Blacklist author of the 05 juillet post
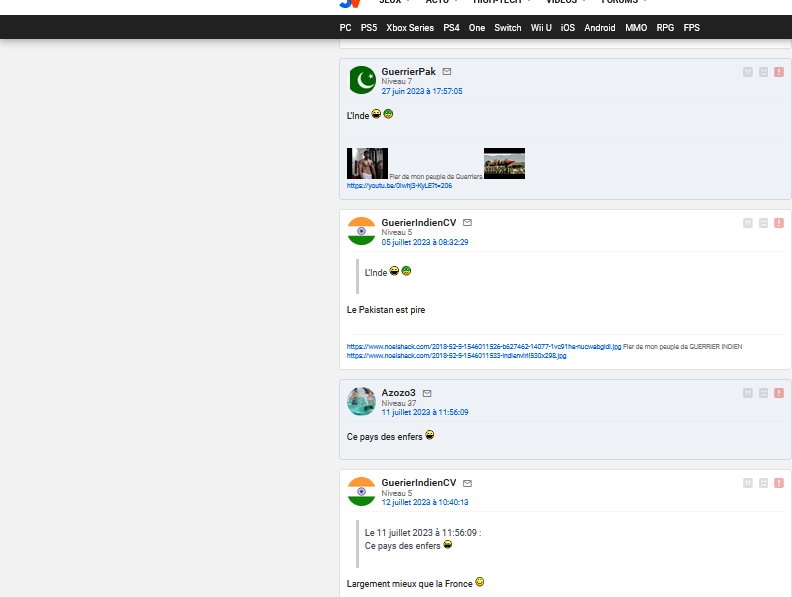This screenshot has width=792, height=597. click(763, 223)
